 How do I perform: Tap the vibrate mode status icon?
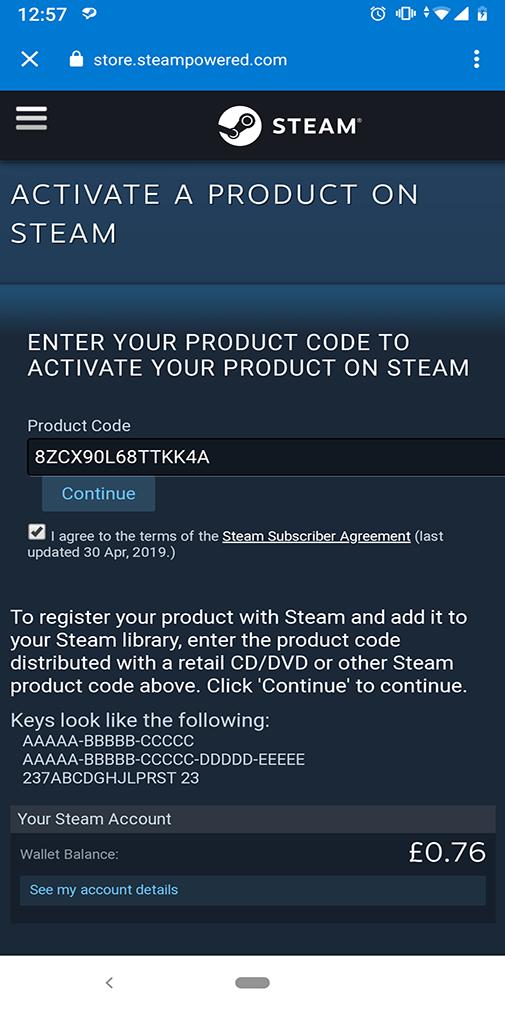[406, 14]
